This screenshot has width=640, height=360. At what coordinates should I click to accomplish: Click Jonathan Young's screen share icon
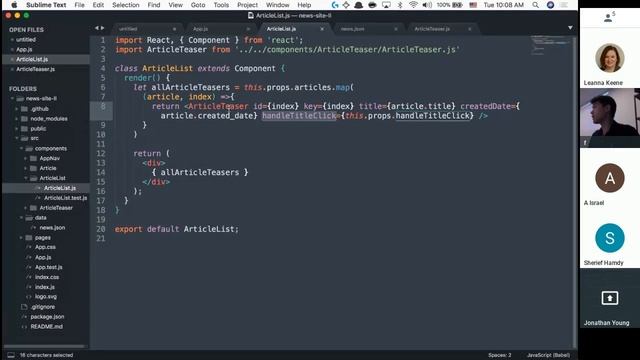(x=610, y=298)
